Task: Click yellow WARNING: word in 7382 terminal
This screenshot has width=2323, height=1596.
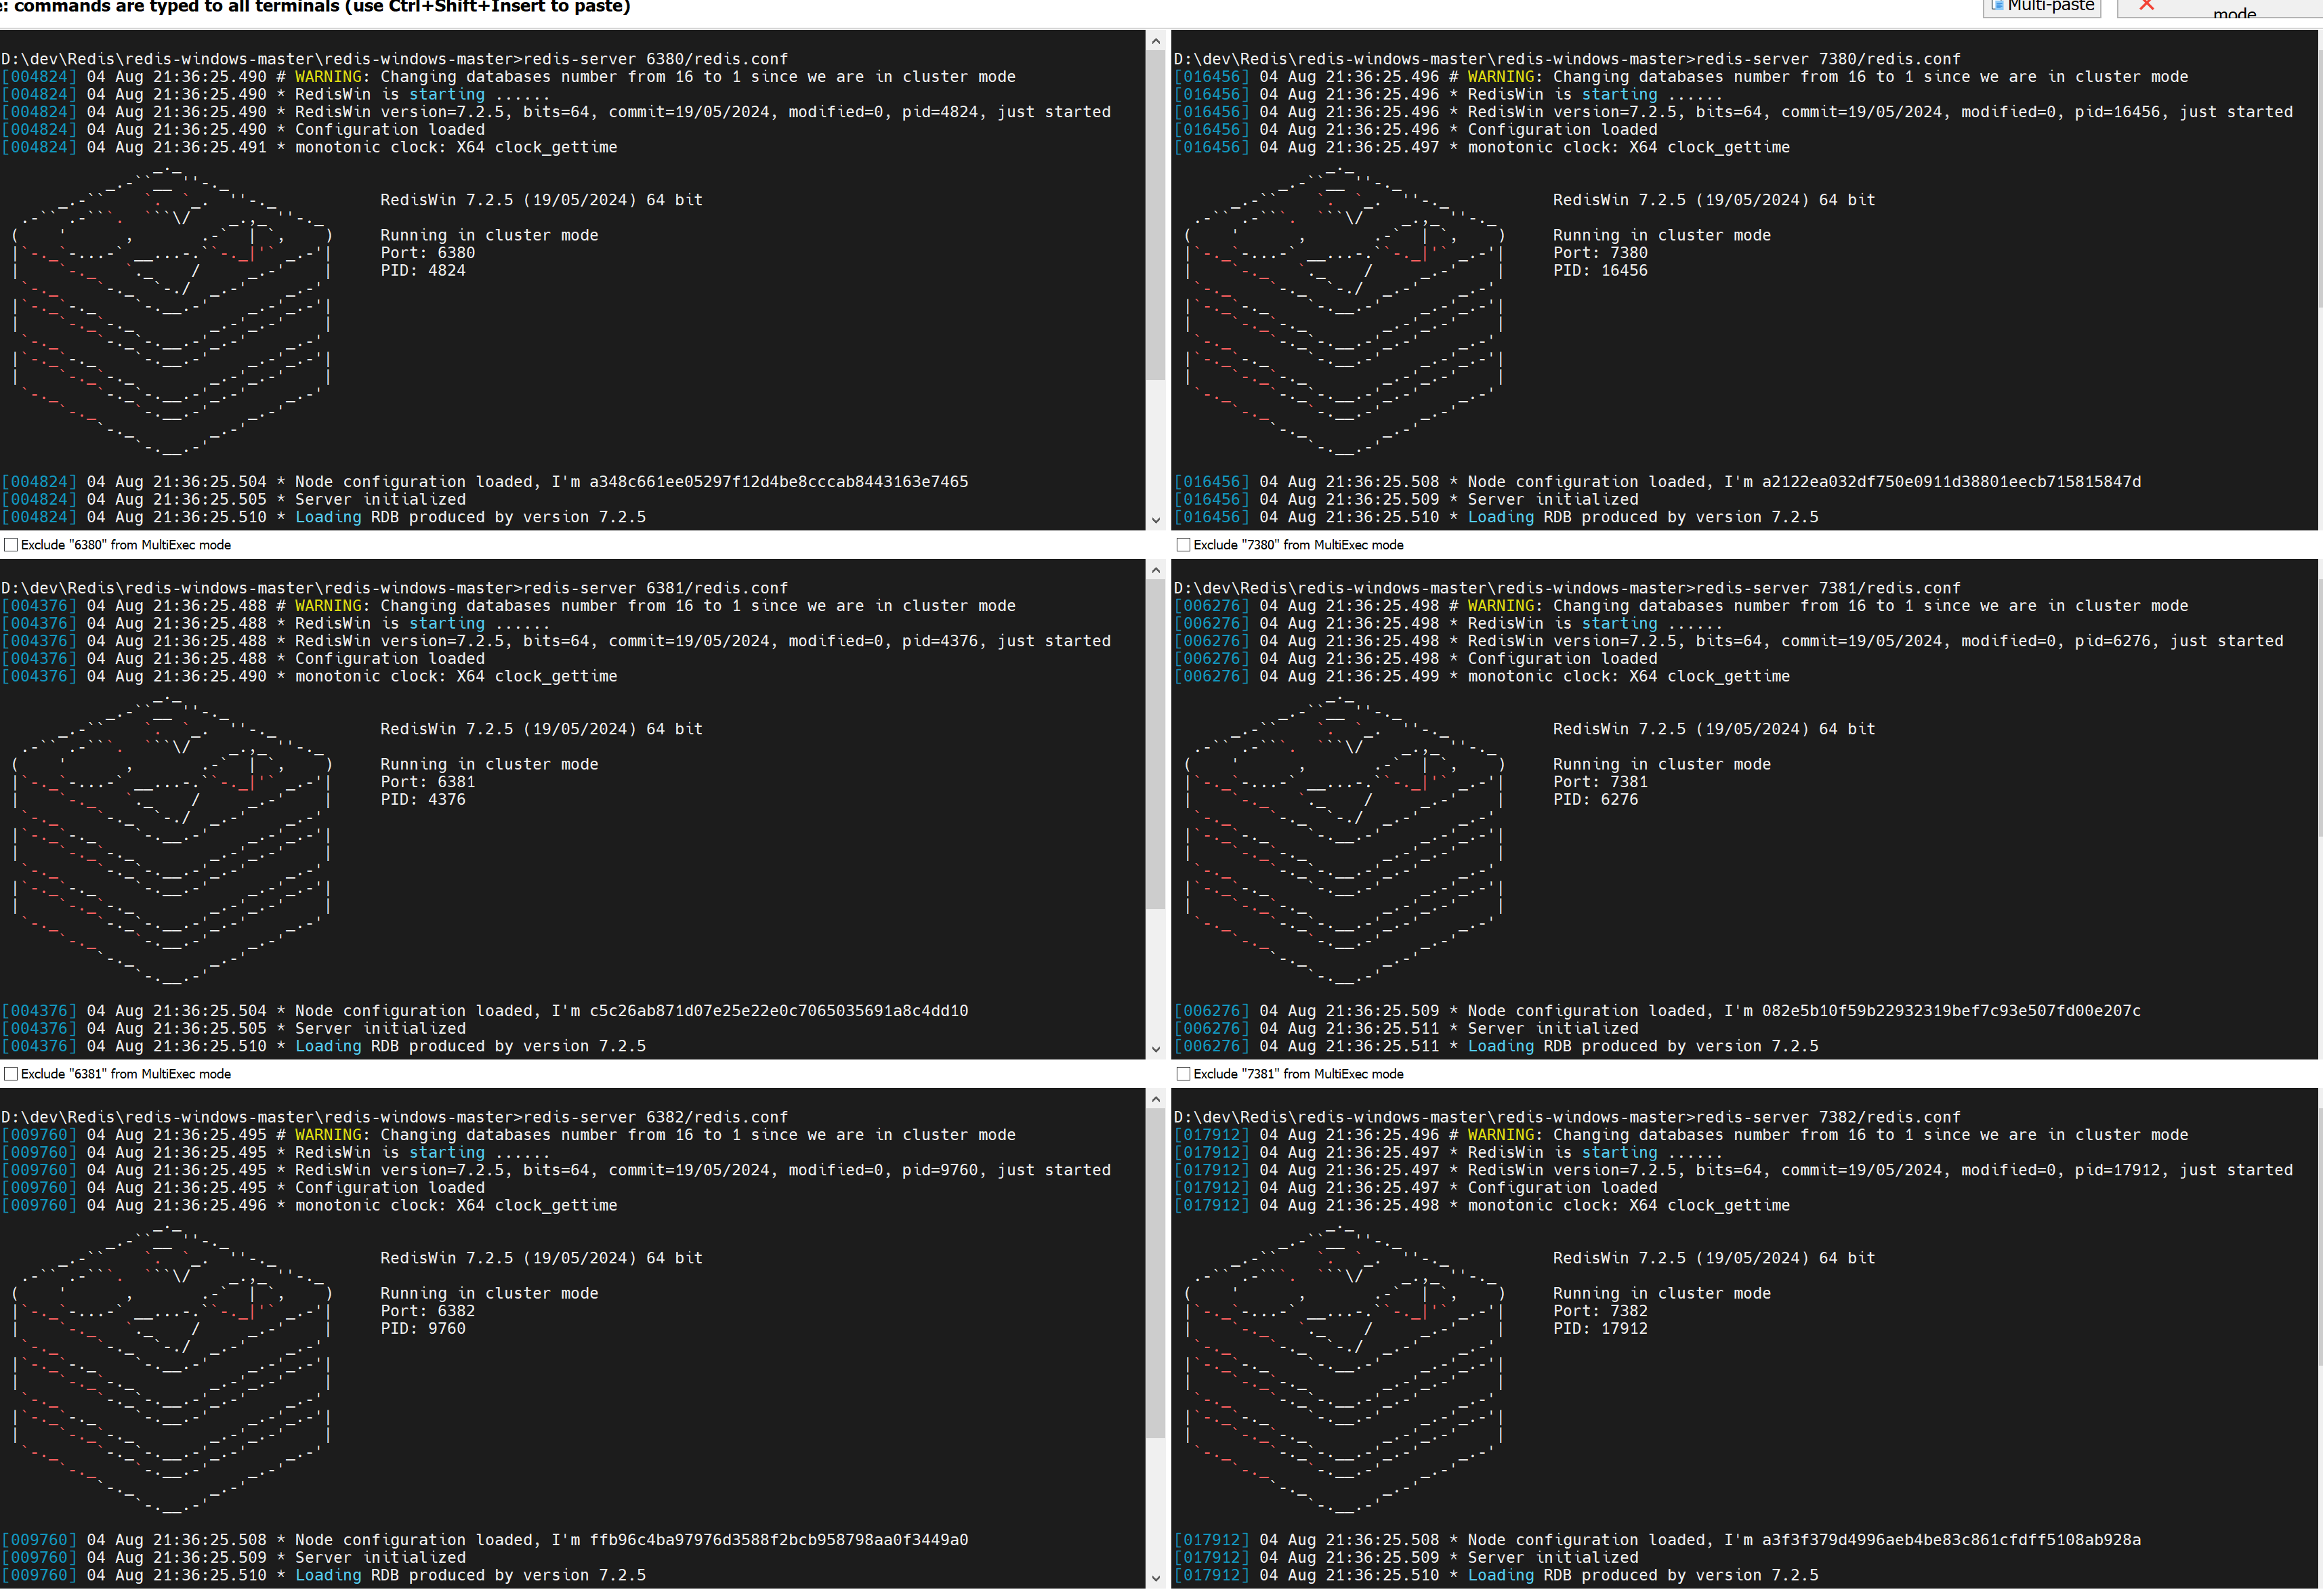Action: (1506, 1135)
